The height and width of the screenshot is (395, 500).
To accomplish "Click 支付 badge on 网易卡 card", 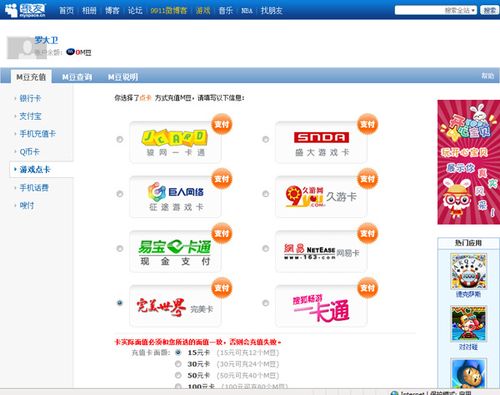I will pyautogui.click(x=367, y=233).
